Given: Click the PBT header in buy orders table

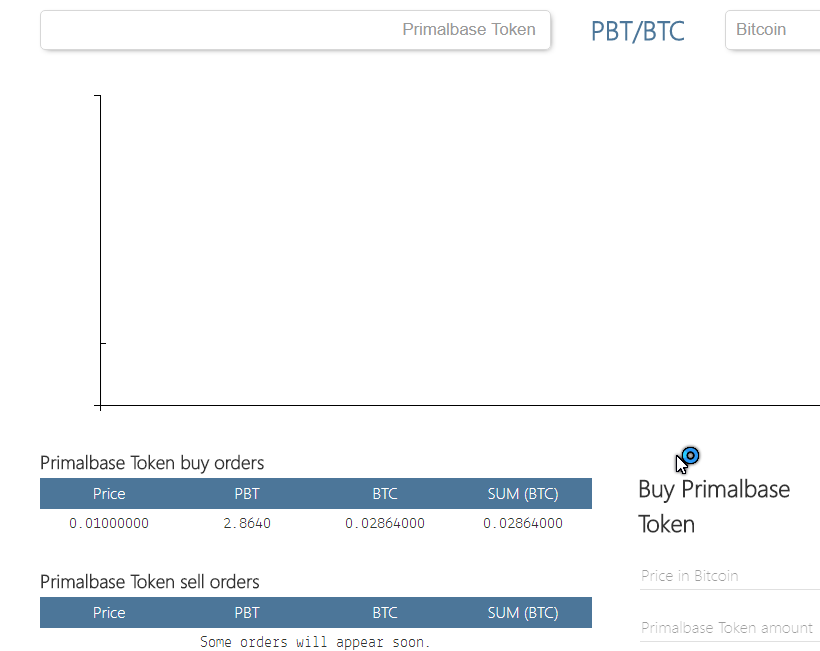Looking at the screenshot, I should (x=247, y=494).
